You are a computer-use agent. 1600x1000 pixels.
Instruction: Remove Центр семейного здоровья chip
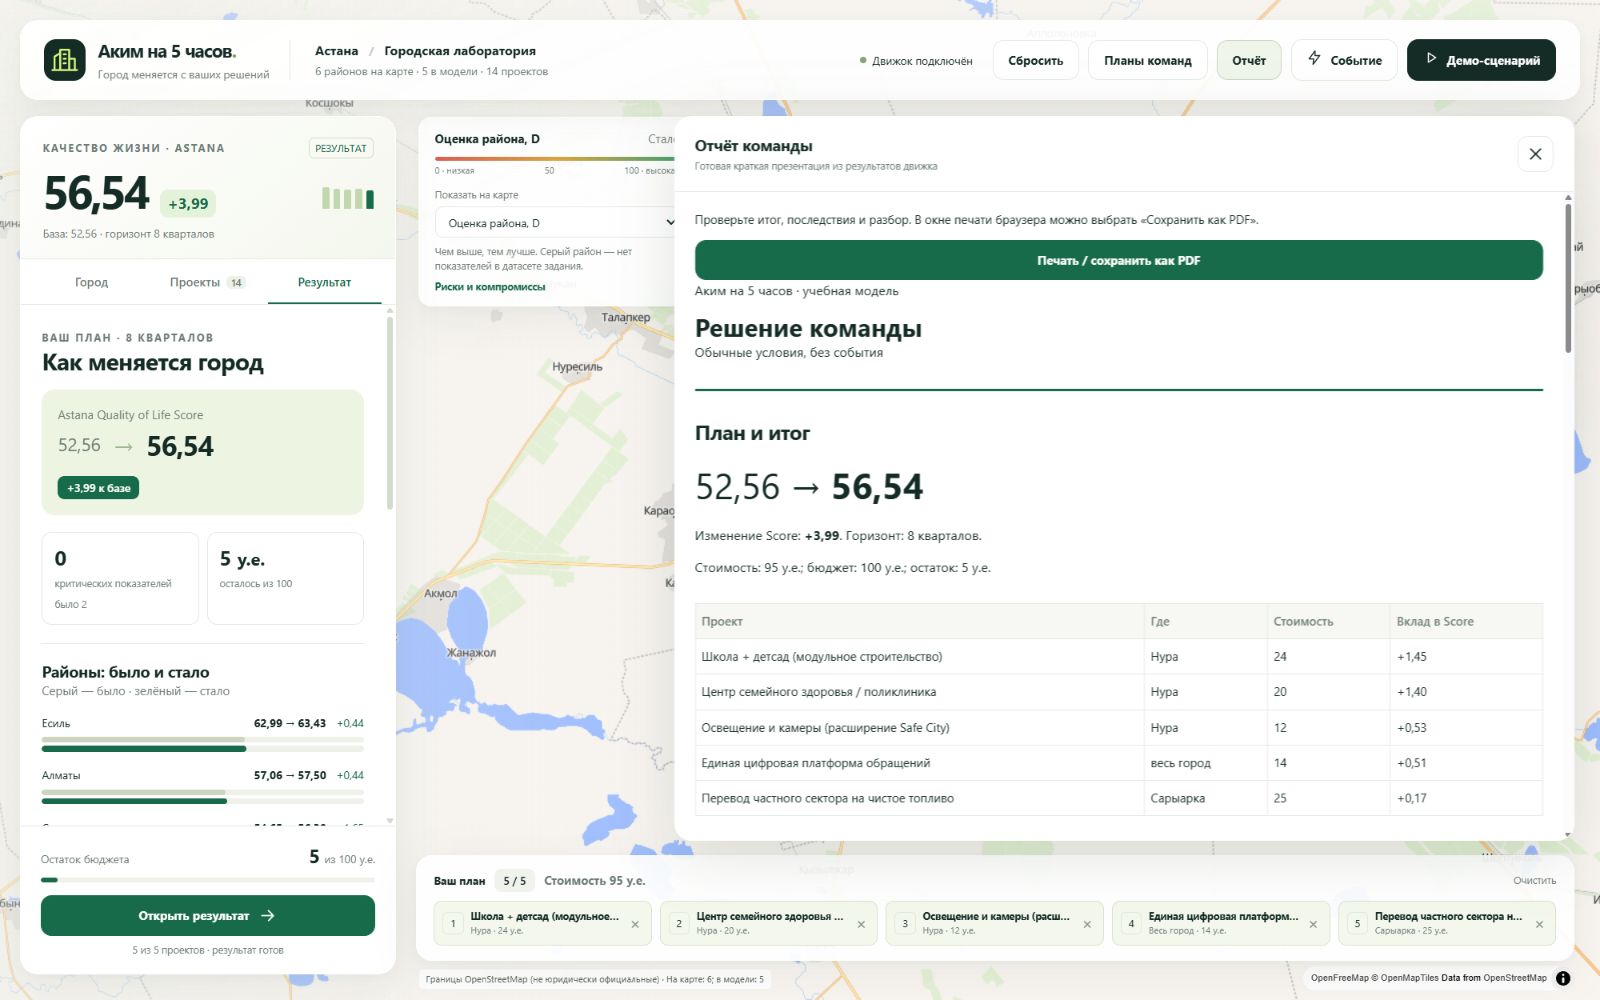861,924
